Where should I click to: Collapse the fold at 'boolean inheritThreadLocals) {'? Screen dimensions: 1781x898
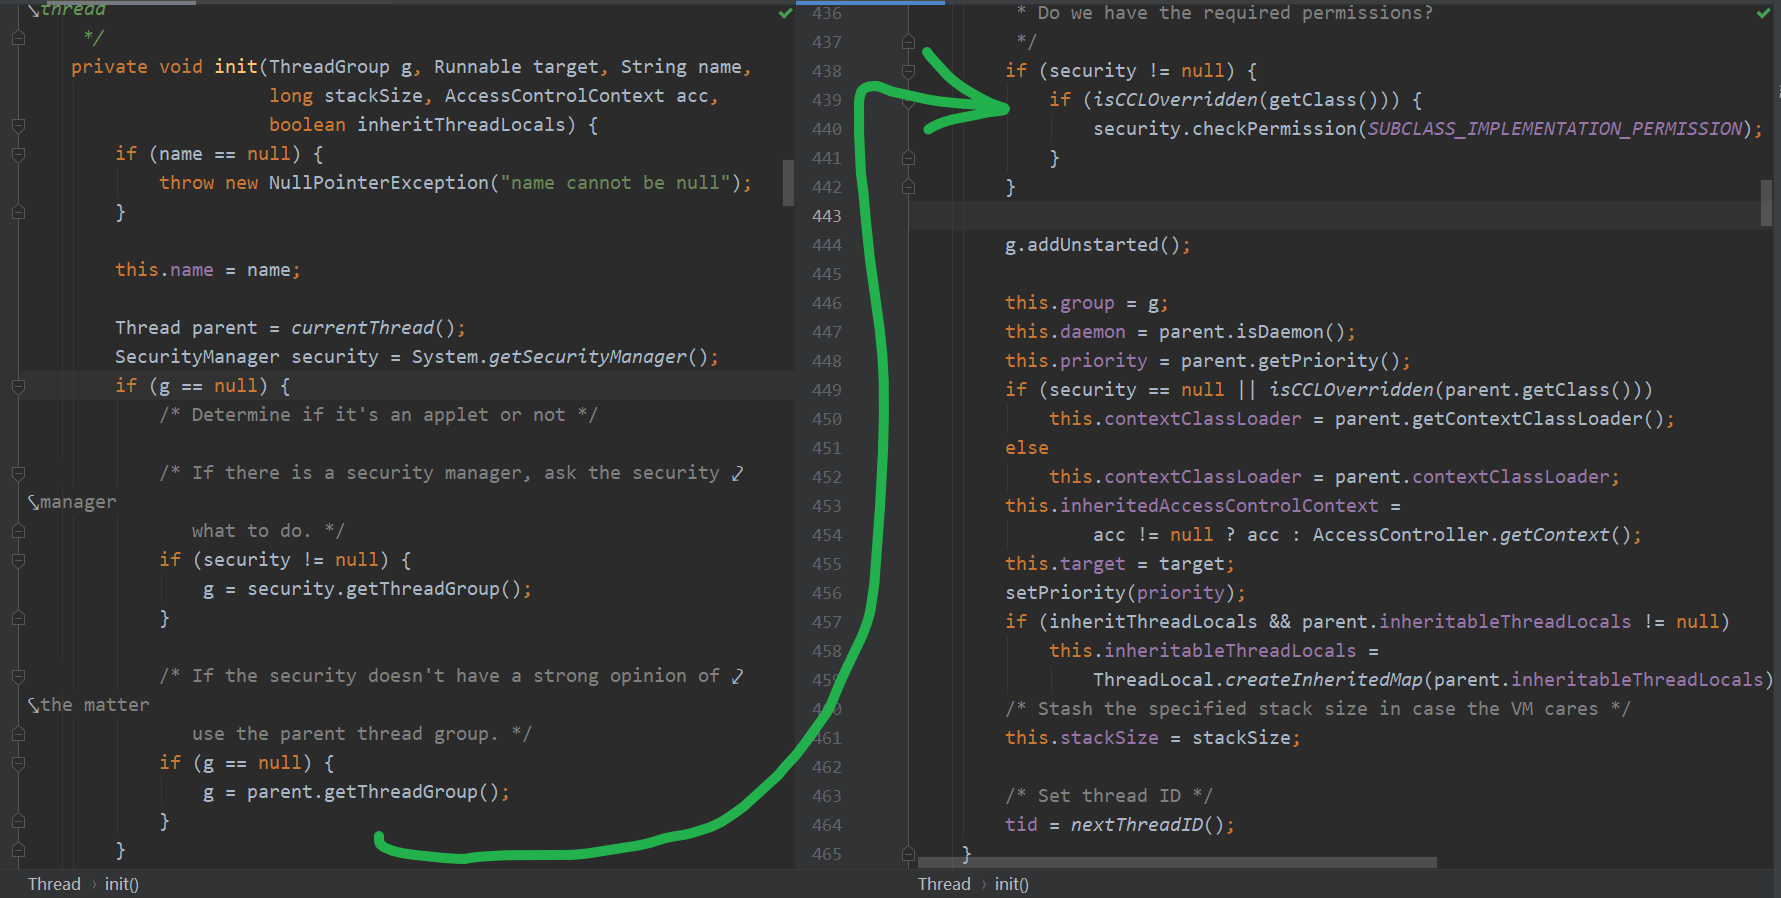click(x=18, y=125)
